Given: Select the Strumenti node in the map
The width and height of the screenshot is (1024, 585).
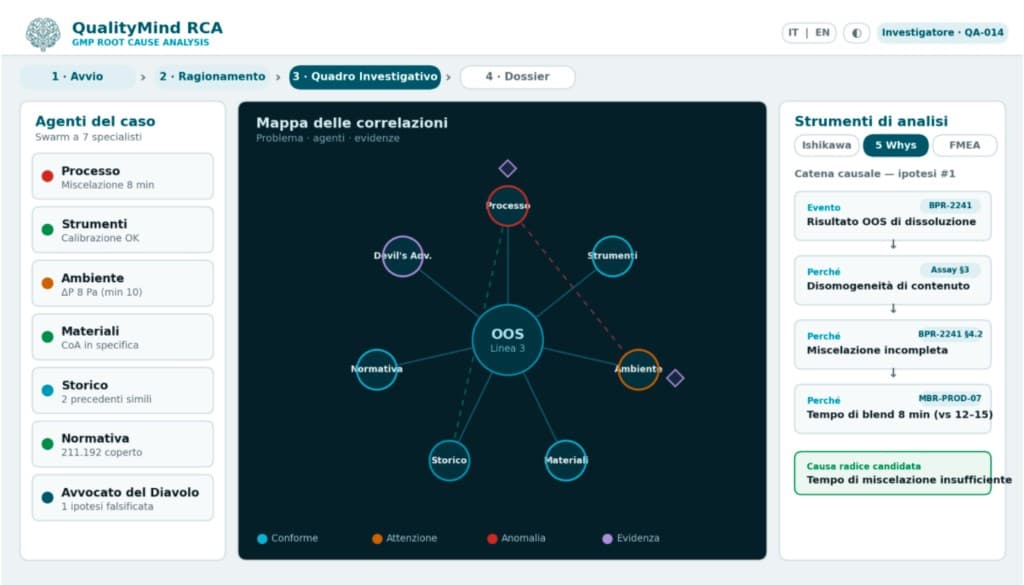Looking at the screenshot, I should click(x=612, y=256).
